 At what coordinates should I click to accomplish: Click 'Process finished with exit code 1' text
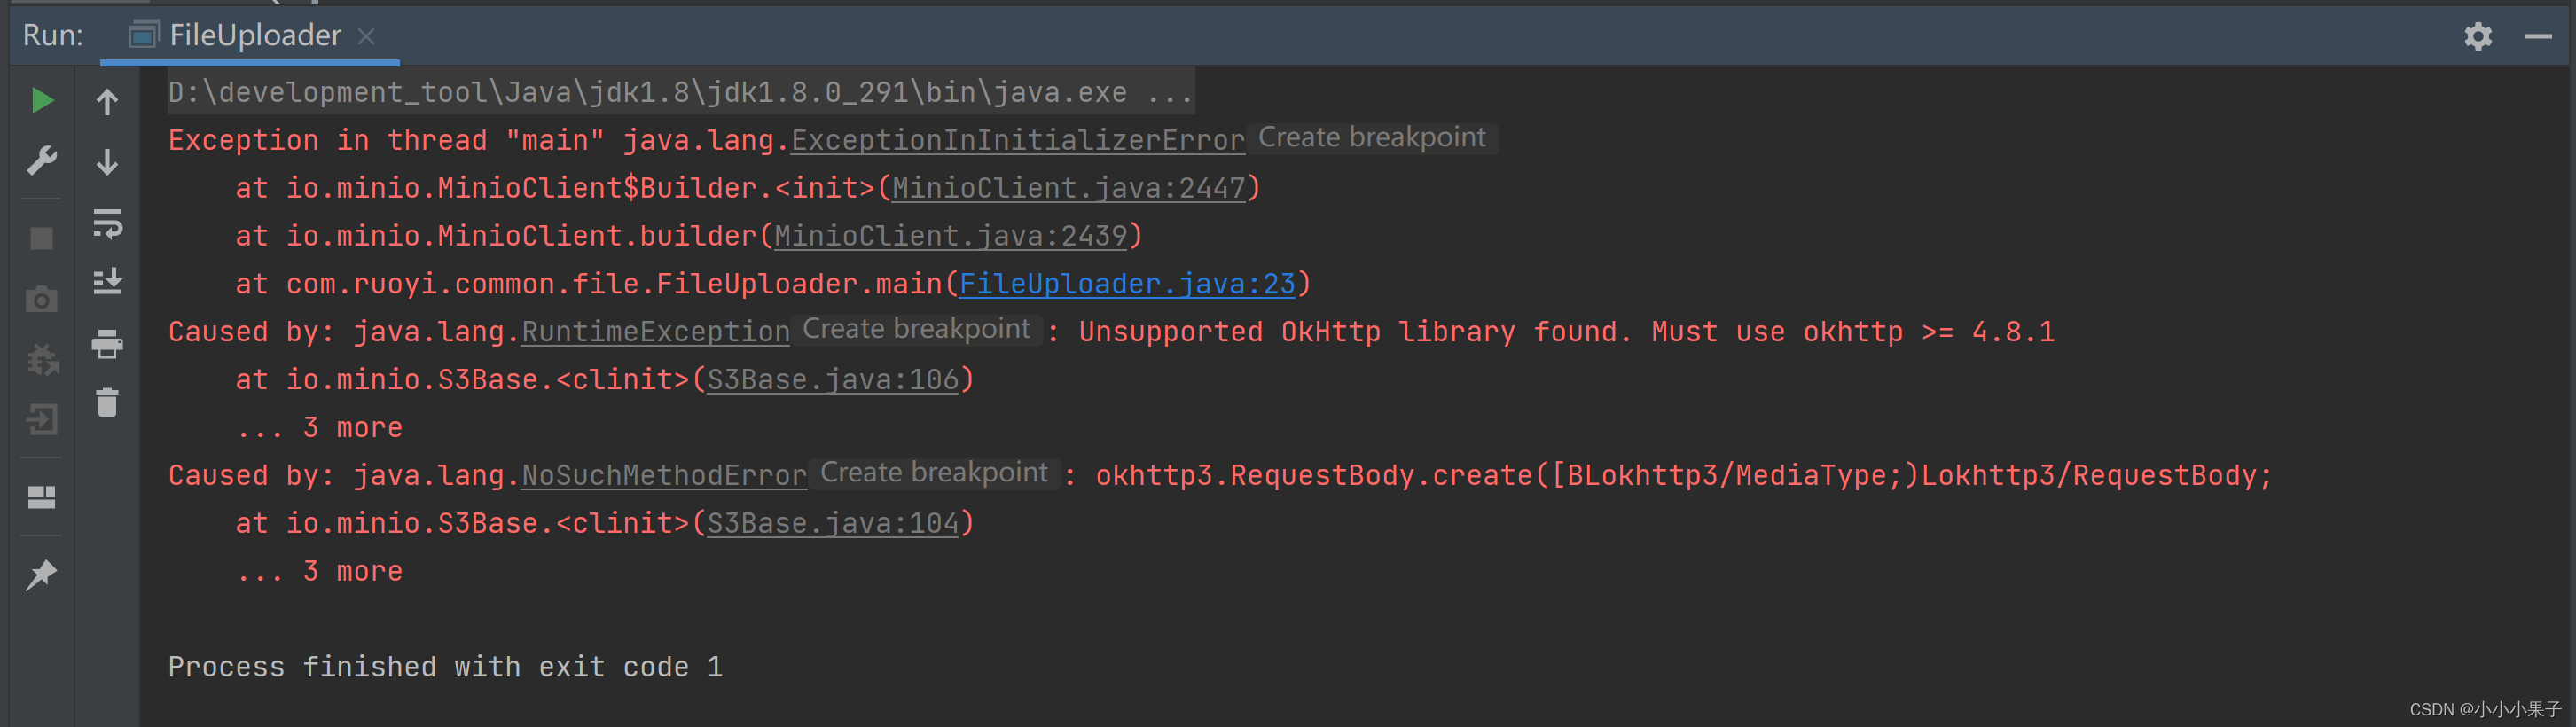coord(445,667)
